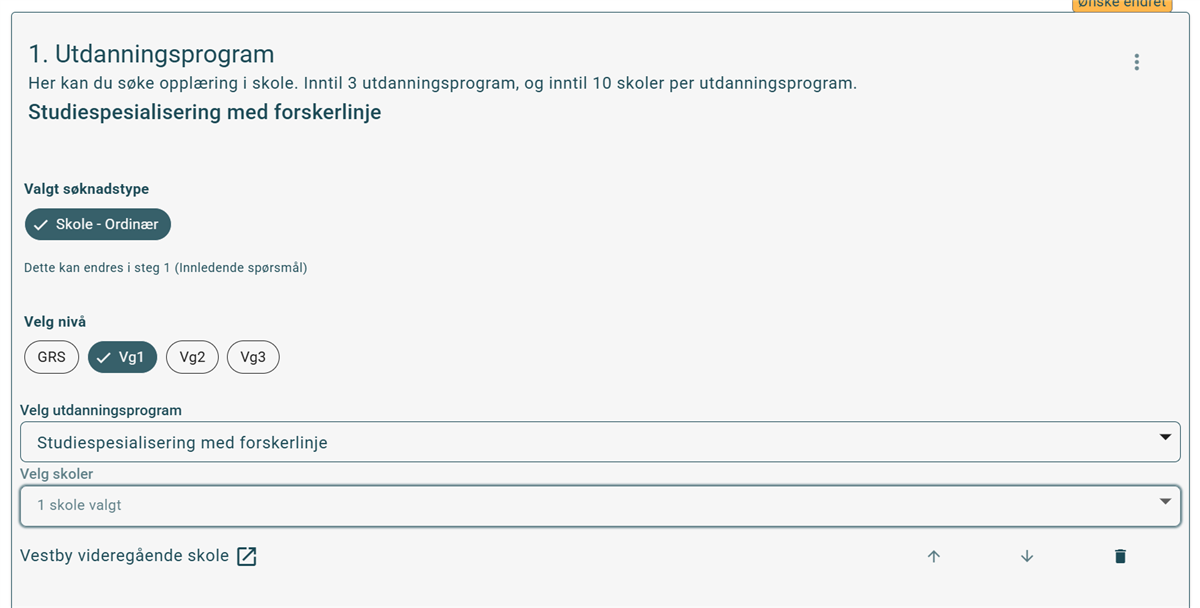Move Vestby school down with arrow

(1027, 556)
